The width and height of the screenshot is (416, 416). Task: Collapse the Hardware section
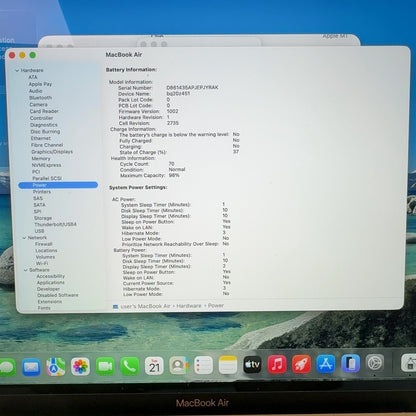click(x=17, y=70)
